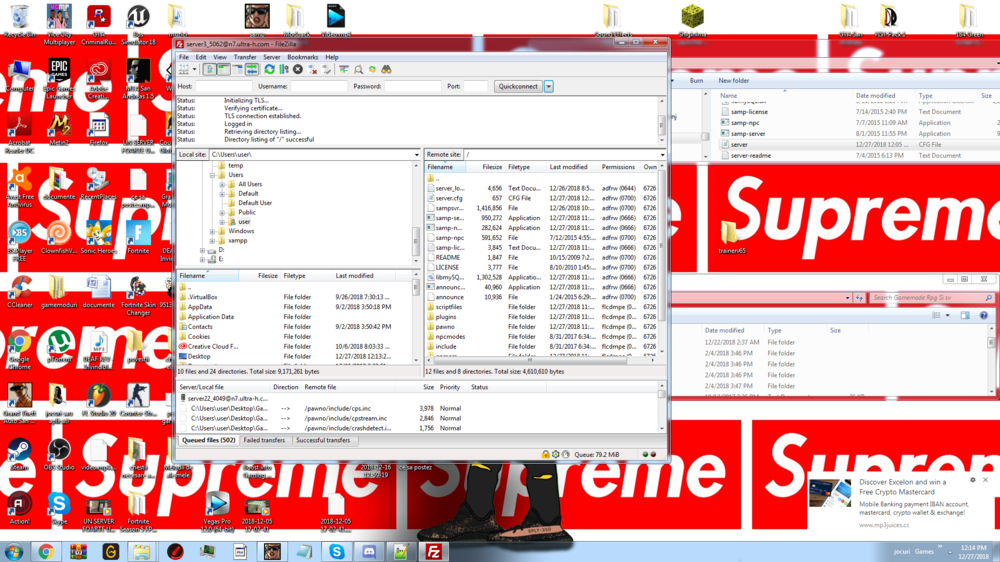
Task: Open Windows Explorer from the taskbar
Action: pyautogui.click(x=142, y=552)
